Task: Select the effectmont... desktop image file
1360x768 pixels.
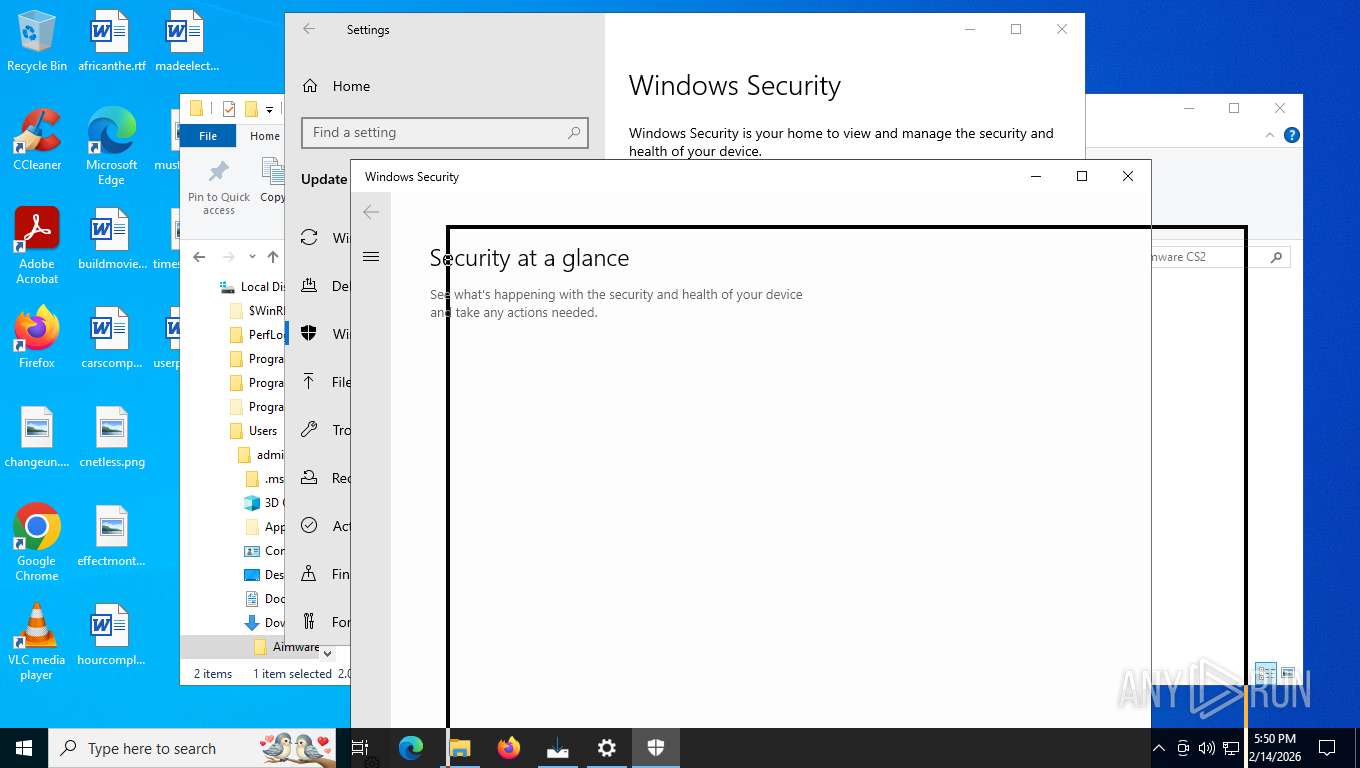Action: click(x=111, y=536)
